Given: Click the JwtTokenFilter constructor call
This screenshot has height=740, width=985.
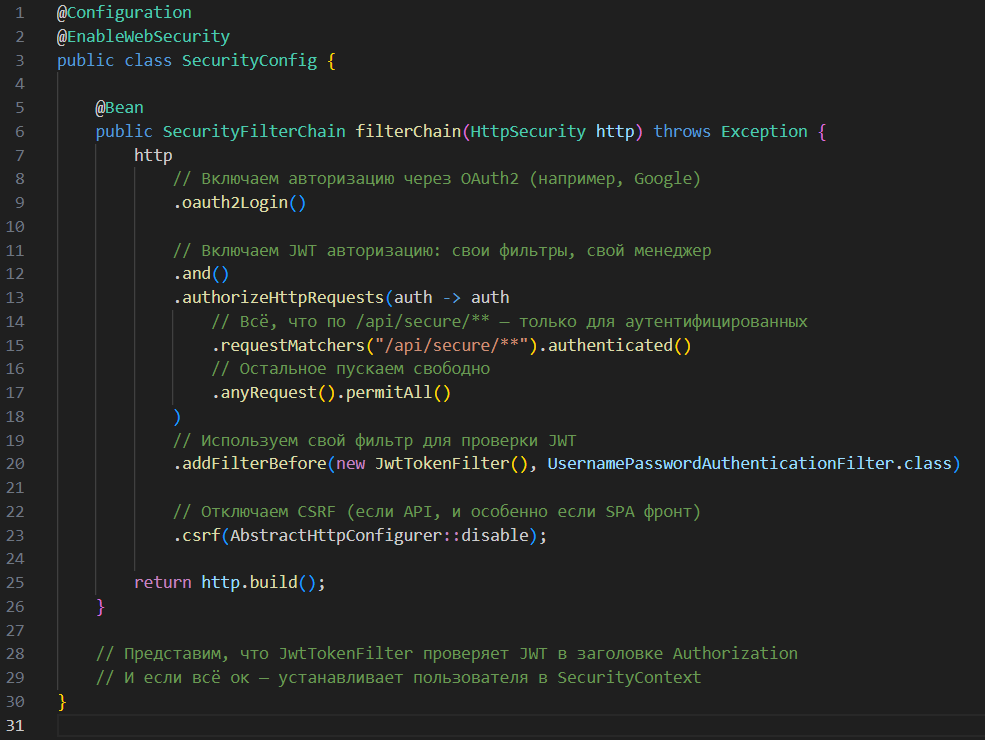Looking at the screenshot, I should tap(452, 464).
